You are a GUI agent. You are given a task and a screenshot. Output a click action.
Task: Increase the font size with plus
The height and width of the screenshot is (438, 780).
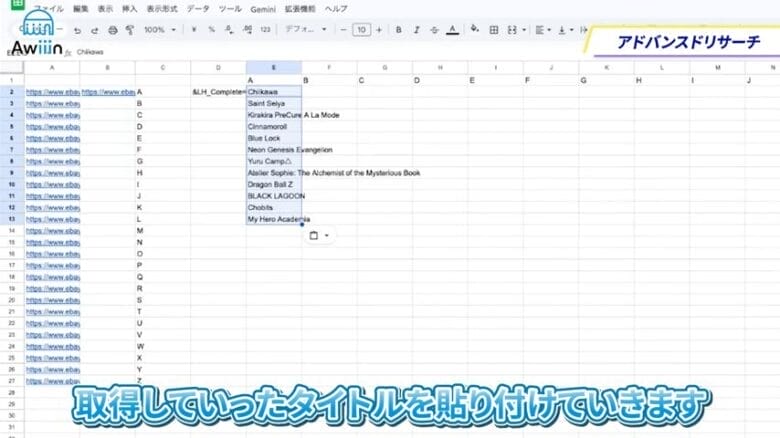coord(379,30)
